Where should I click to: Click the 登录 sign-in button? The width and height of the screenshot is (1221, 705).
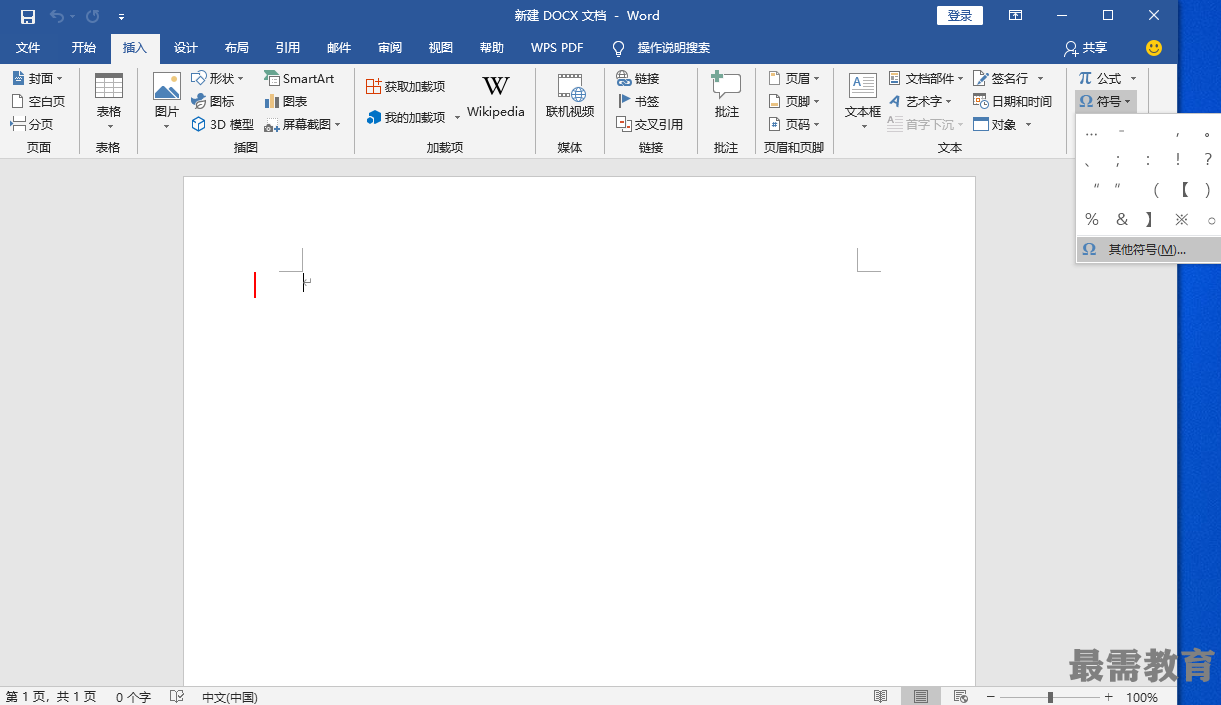click(x=960, y=15)
